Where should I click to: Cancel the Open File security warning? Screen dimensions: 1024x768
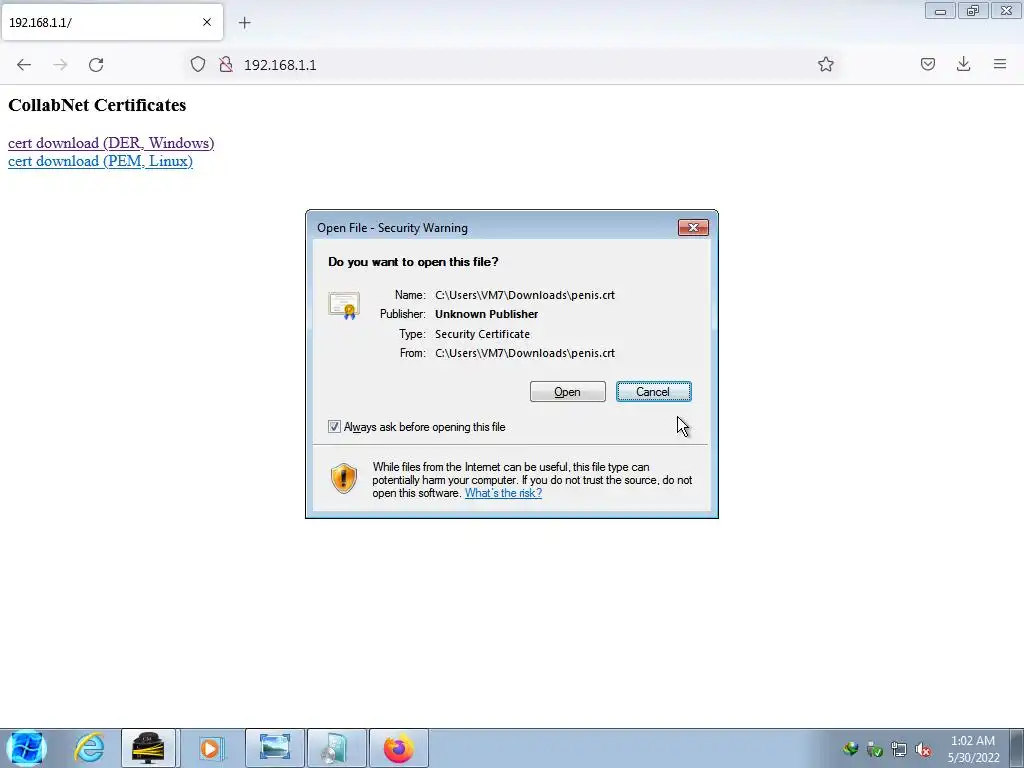(x=653, y=392)
